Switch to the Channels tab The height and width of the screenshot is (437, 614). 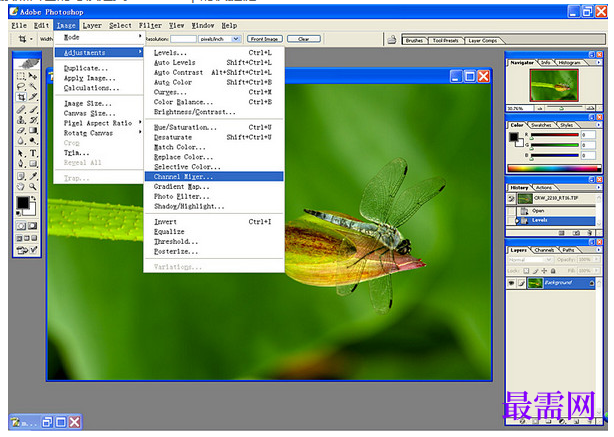(544, 250)
